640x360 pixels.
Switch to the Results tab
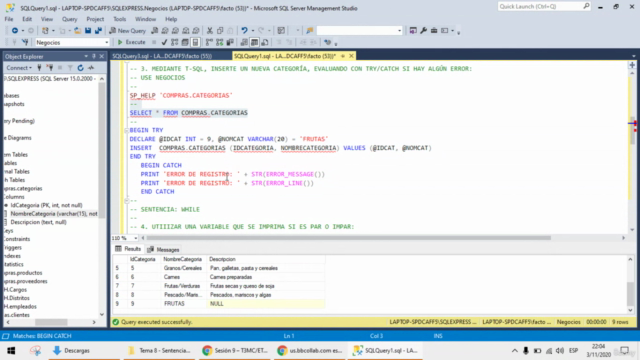point(128,249)
